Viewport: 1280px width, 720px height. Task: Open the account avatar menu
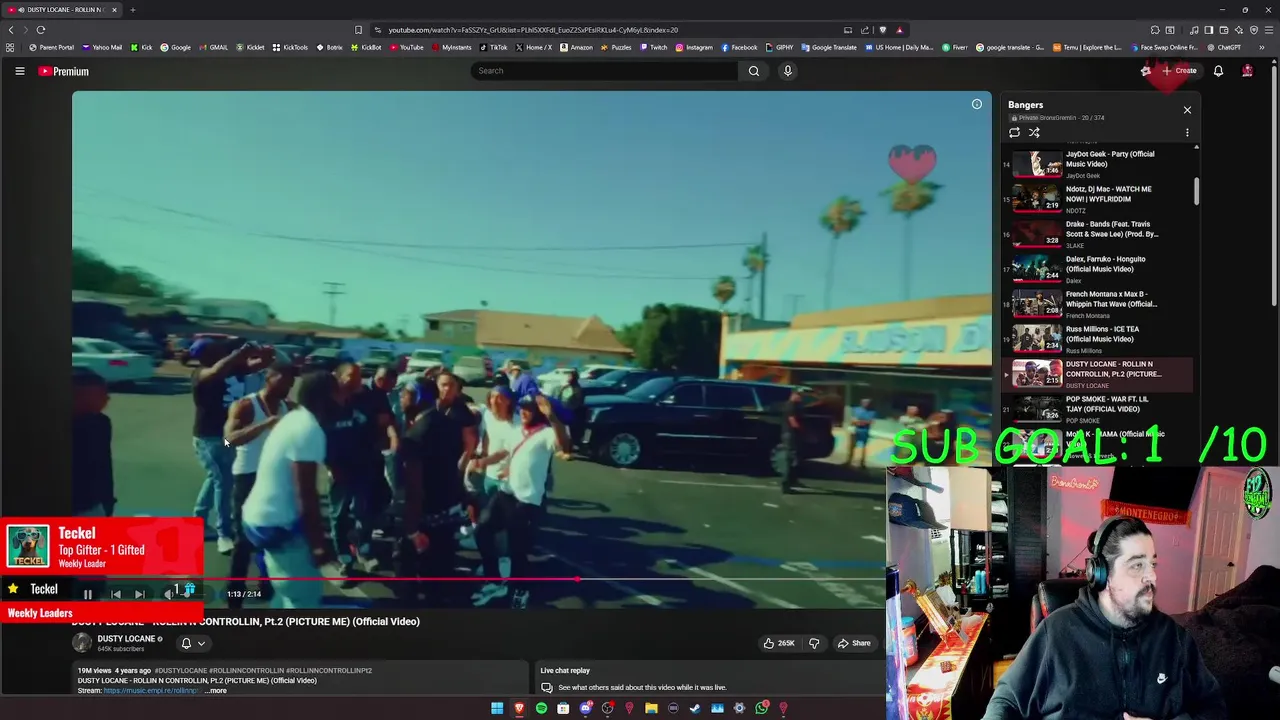[1247, 71]
